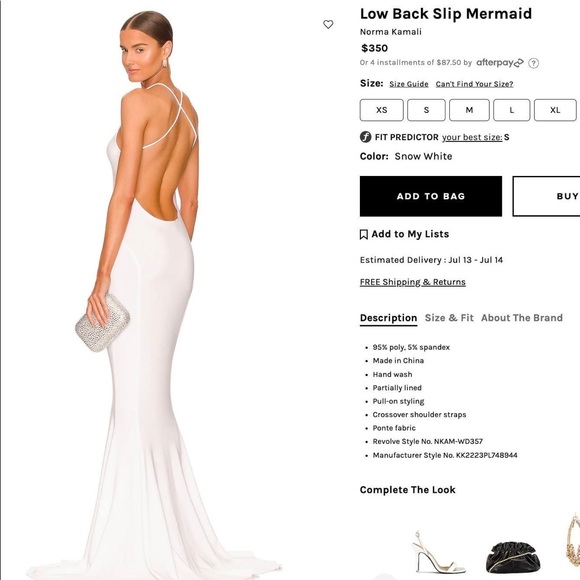Viewport: 580px width, 580px height.
Task: Click the Buy now button
Action: click(x=546, y=196)
